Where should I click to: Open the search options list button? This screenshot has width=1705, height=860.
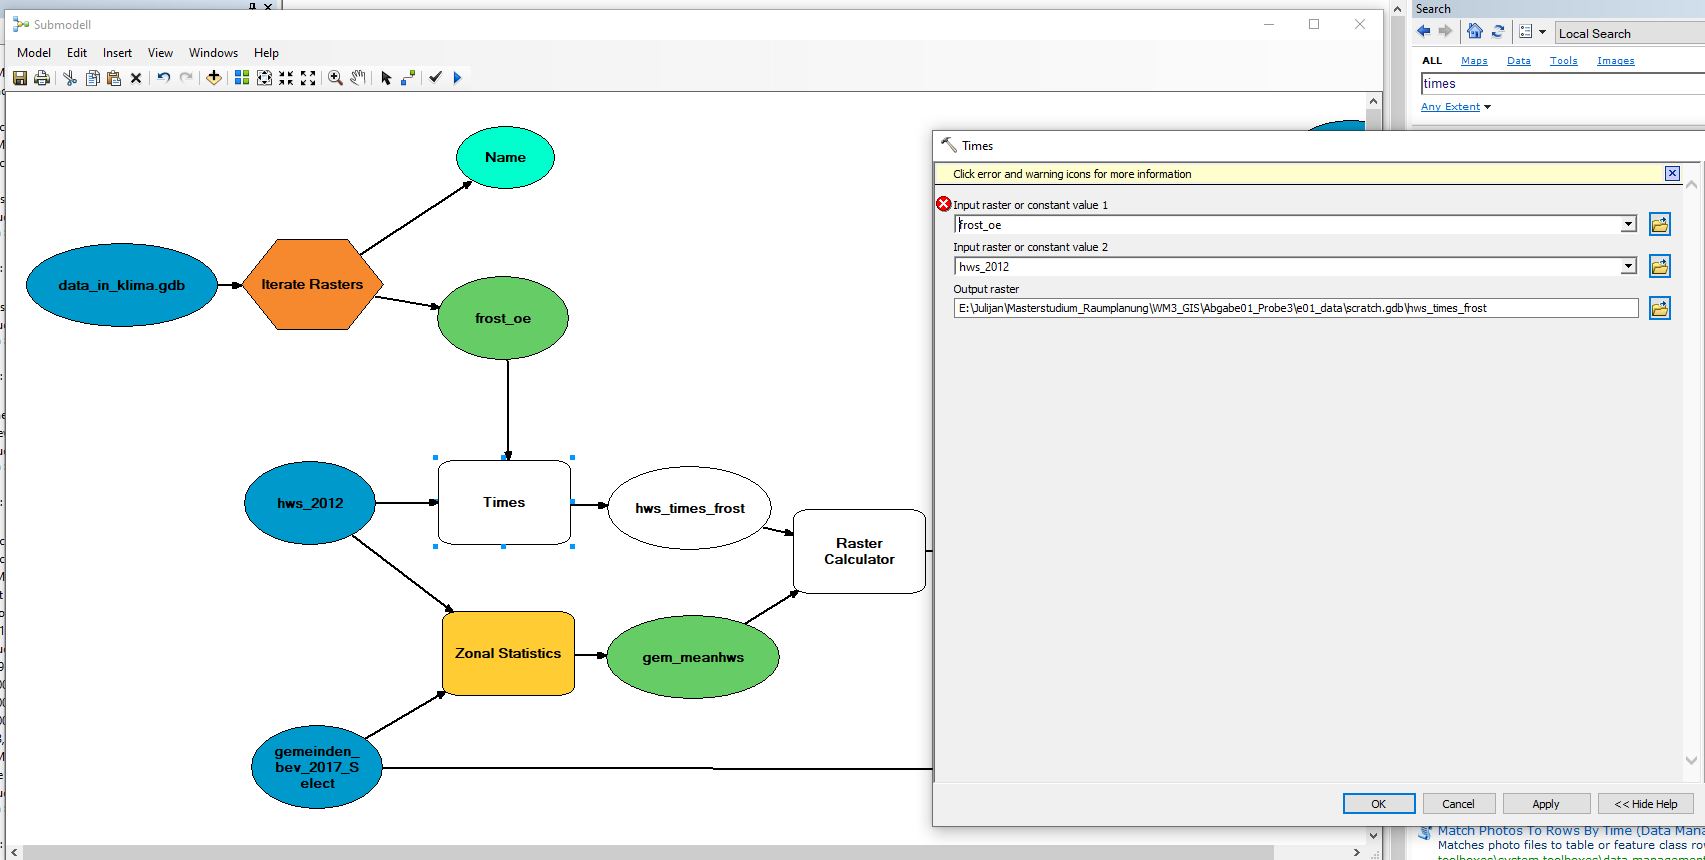click(1525, 32)
